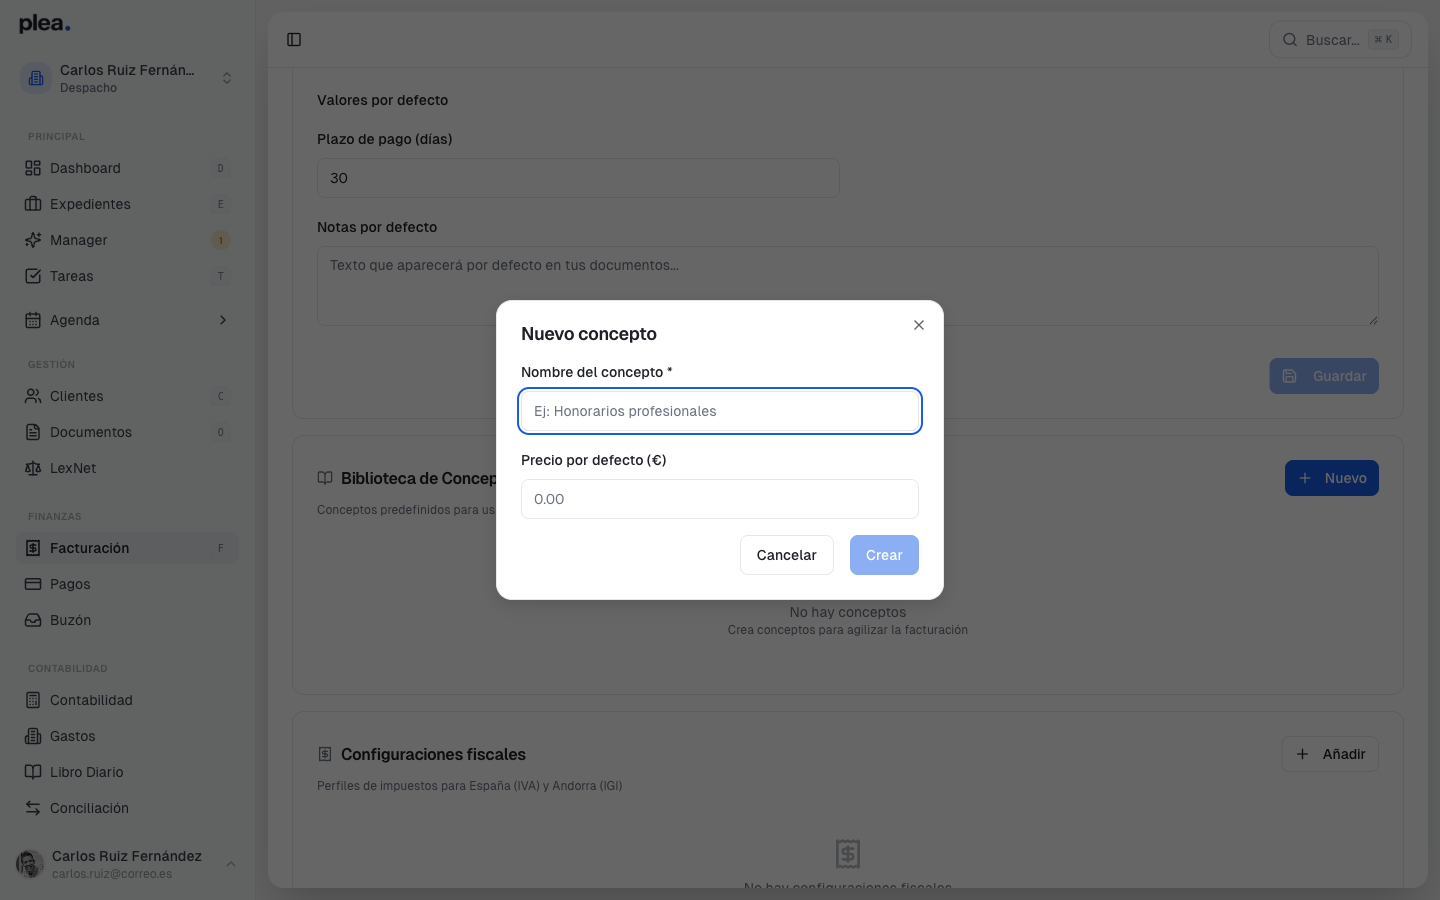The width and height of the screenshot is (1440, 900).
Task: Expand the Agenda submenu chevron
Action: [x=223, y=320]
